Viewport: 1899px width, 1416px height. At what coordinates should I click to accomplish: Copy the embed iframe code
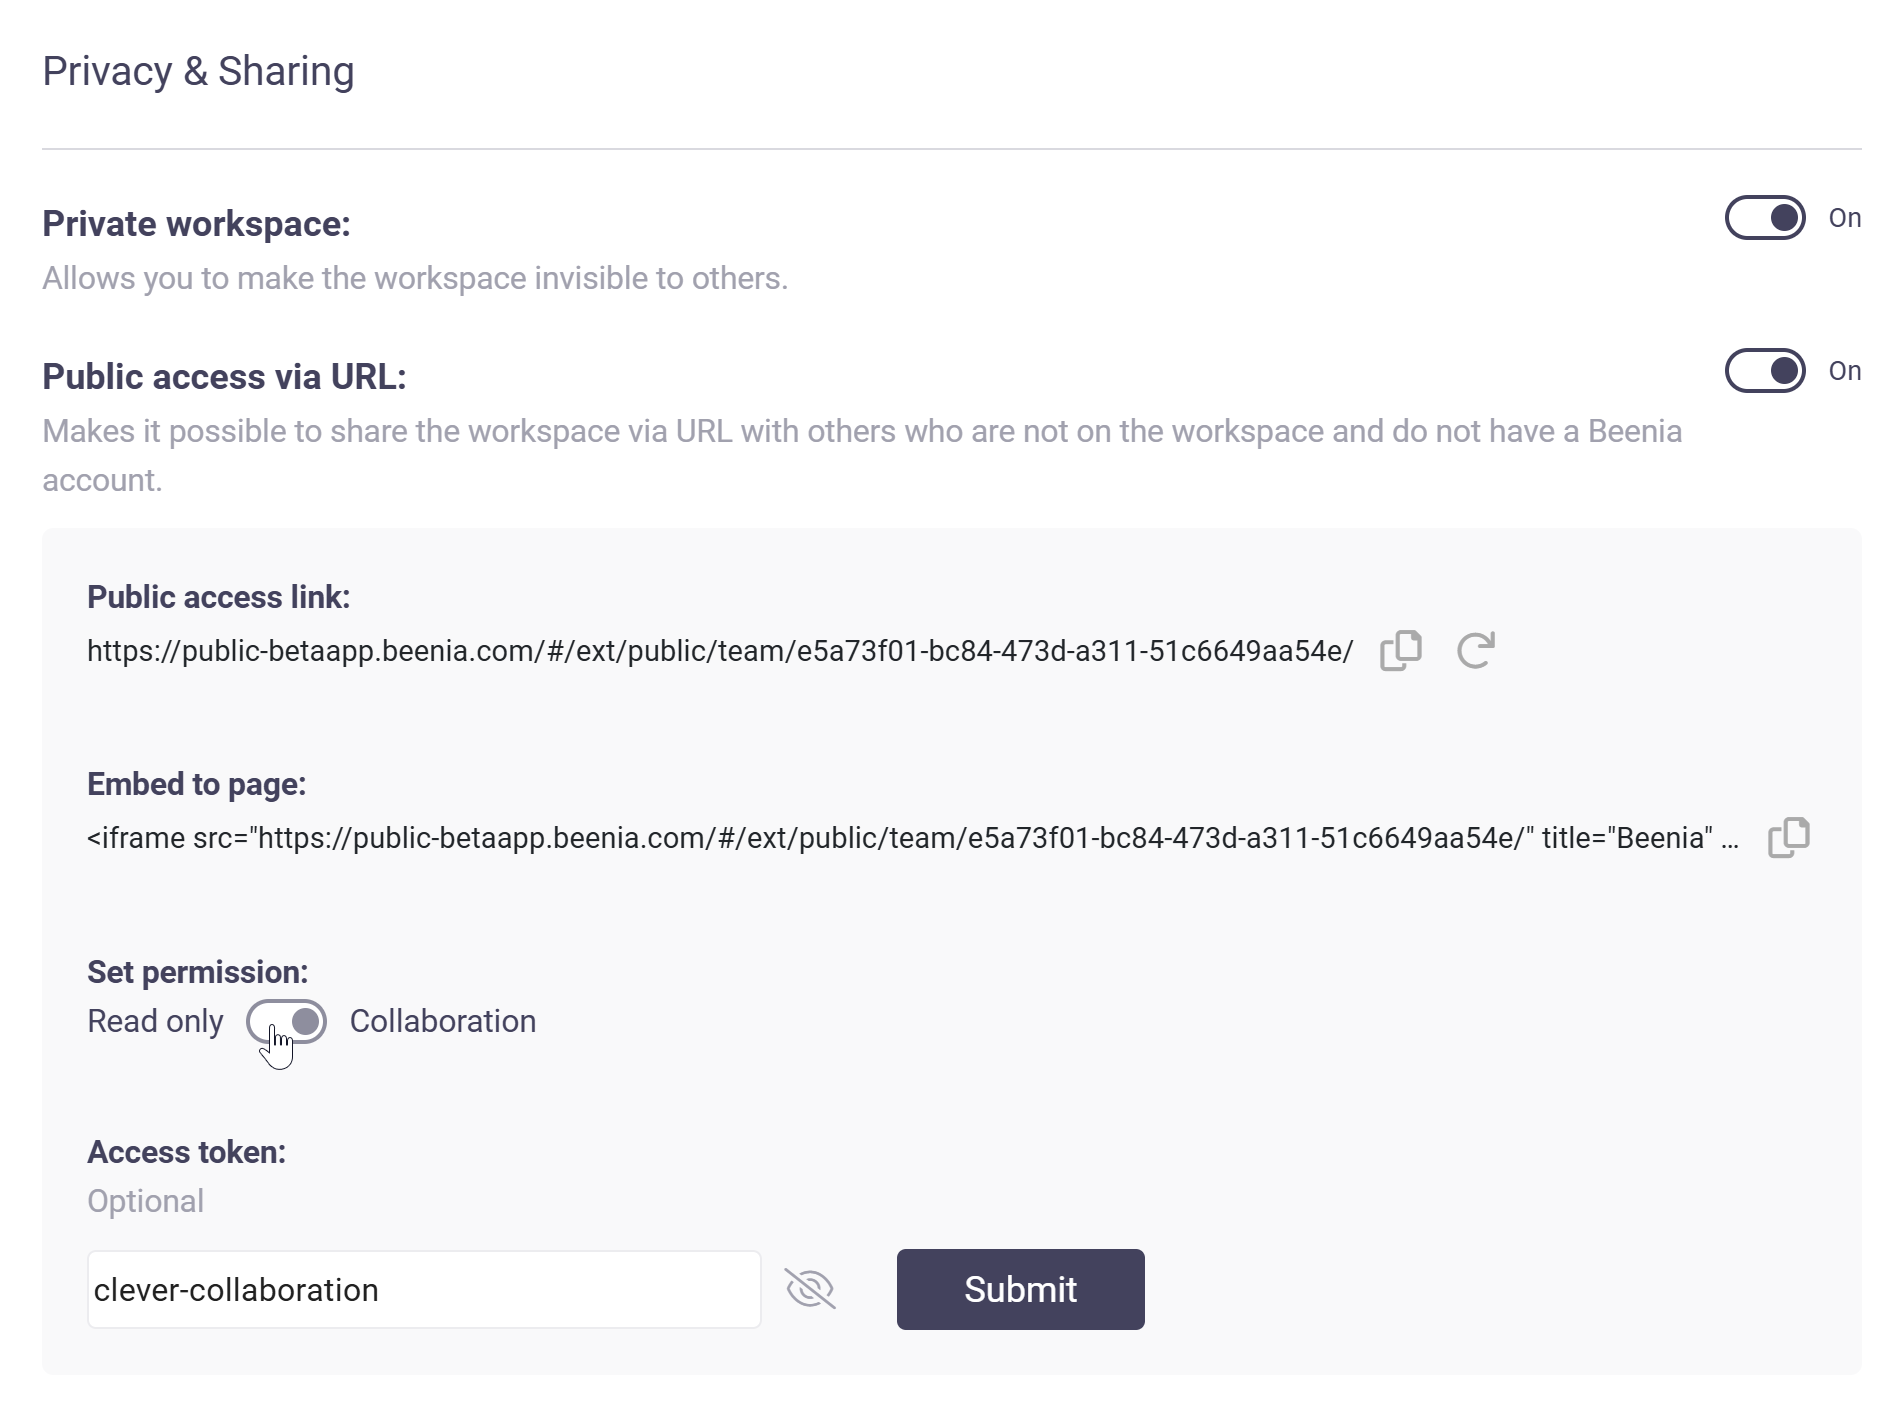[x=1788, y=838]
